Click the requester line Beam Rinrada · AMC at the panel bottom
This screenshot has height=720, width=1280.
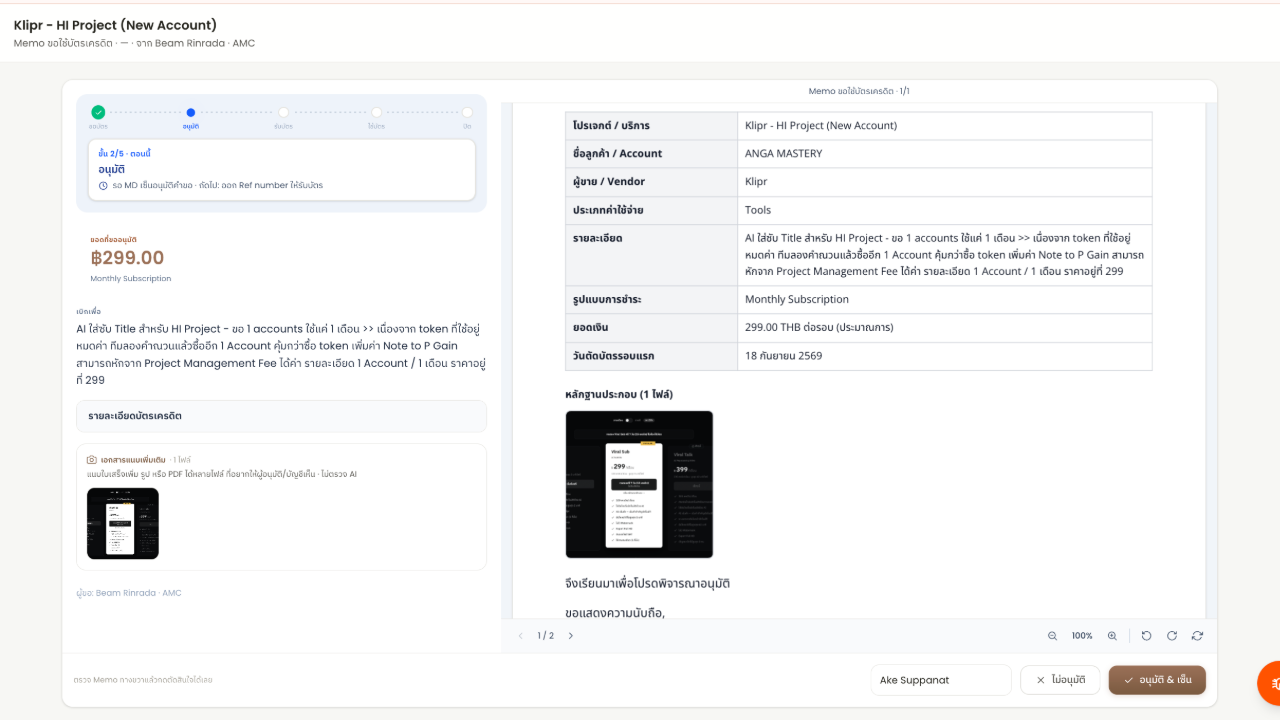coord(129,593)
